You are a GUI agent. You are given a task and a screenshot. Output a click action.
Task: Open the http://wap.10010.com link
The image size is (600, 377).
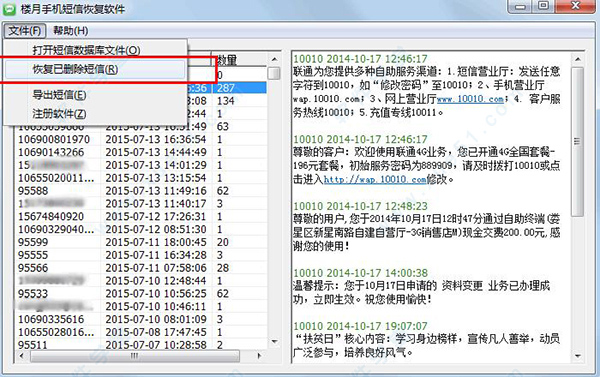click(375, 179)
